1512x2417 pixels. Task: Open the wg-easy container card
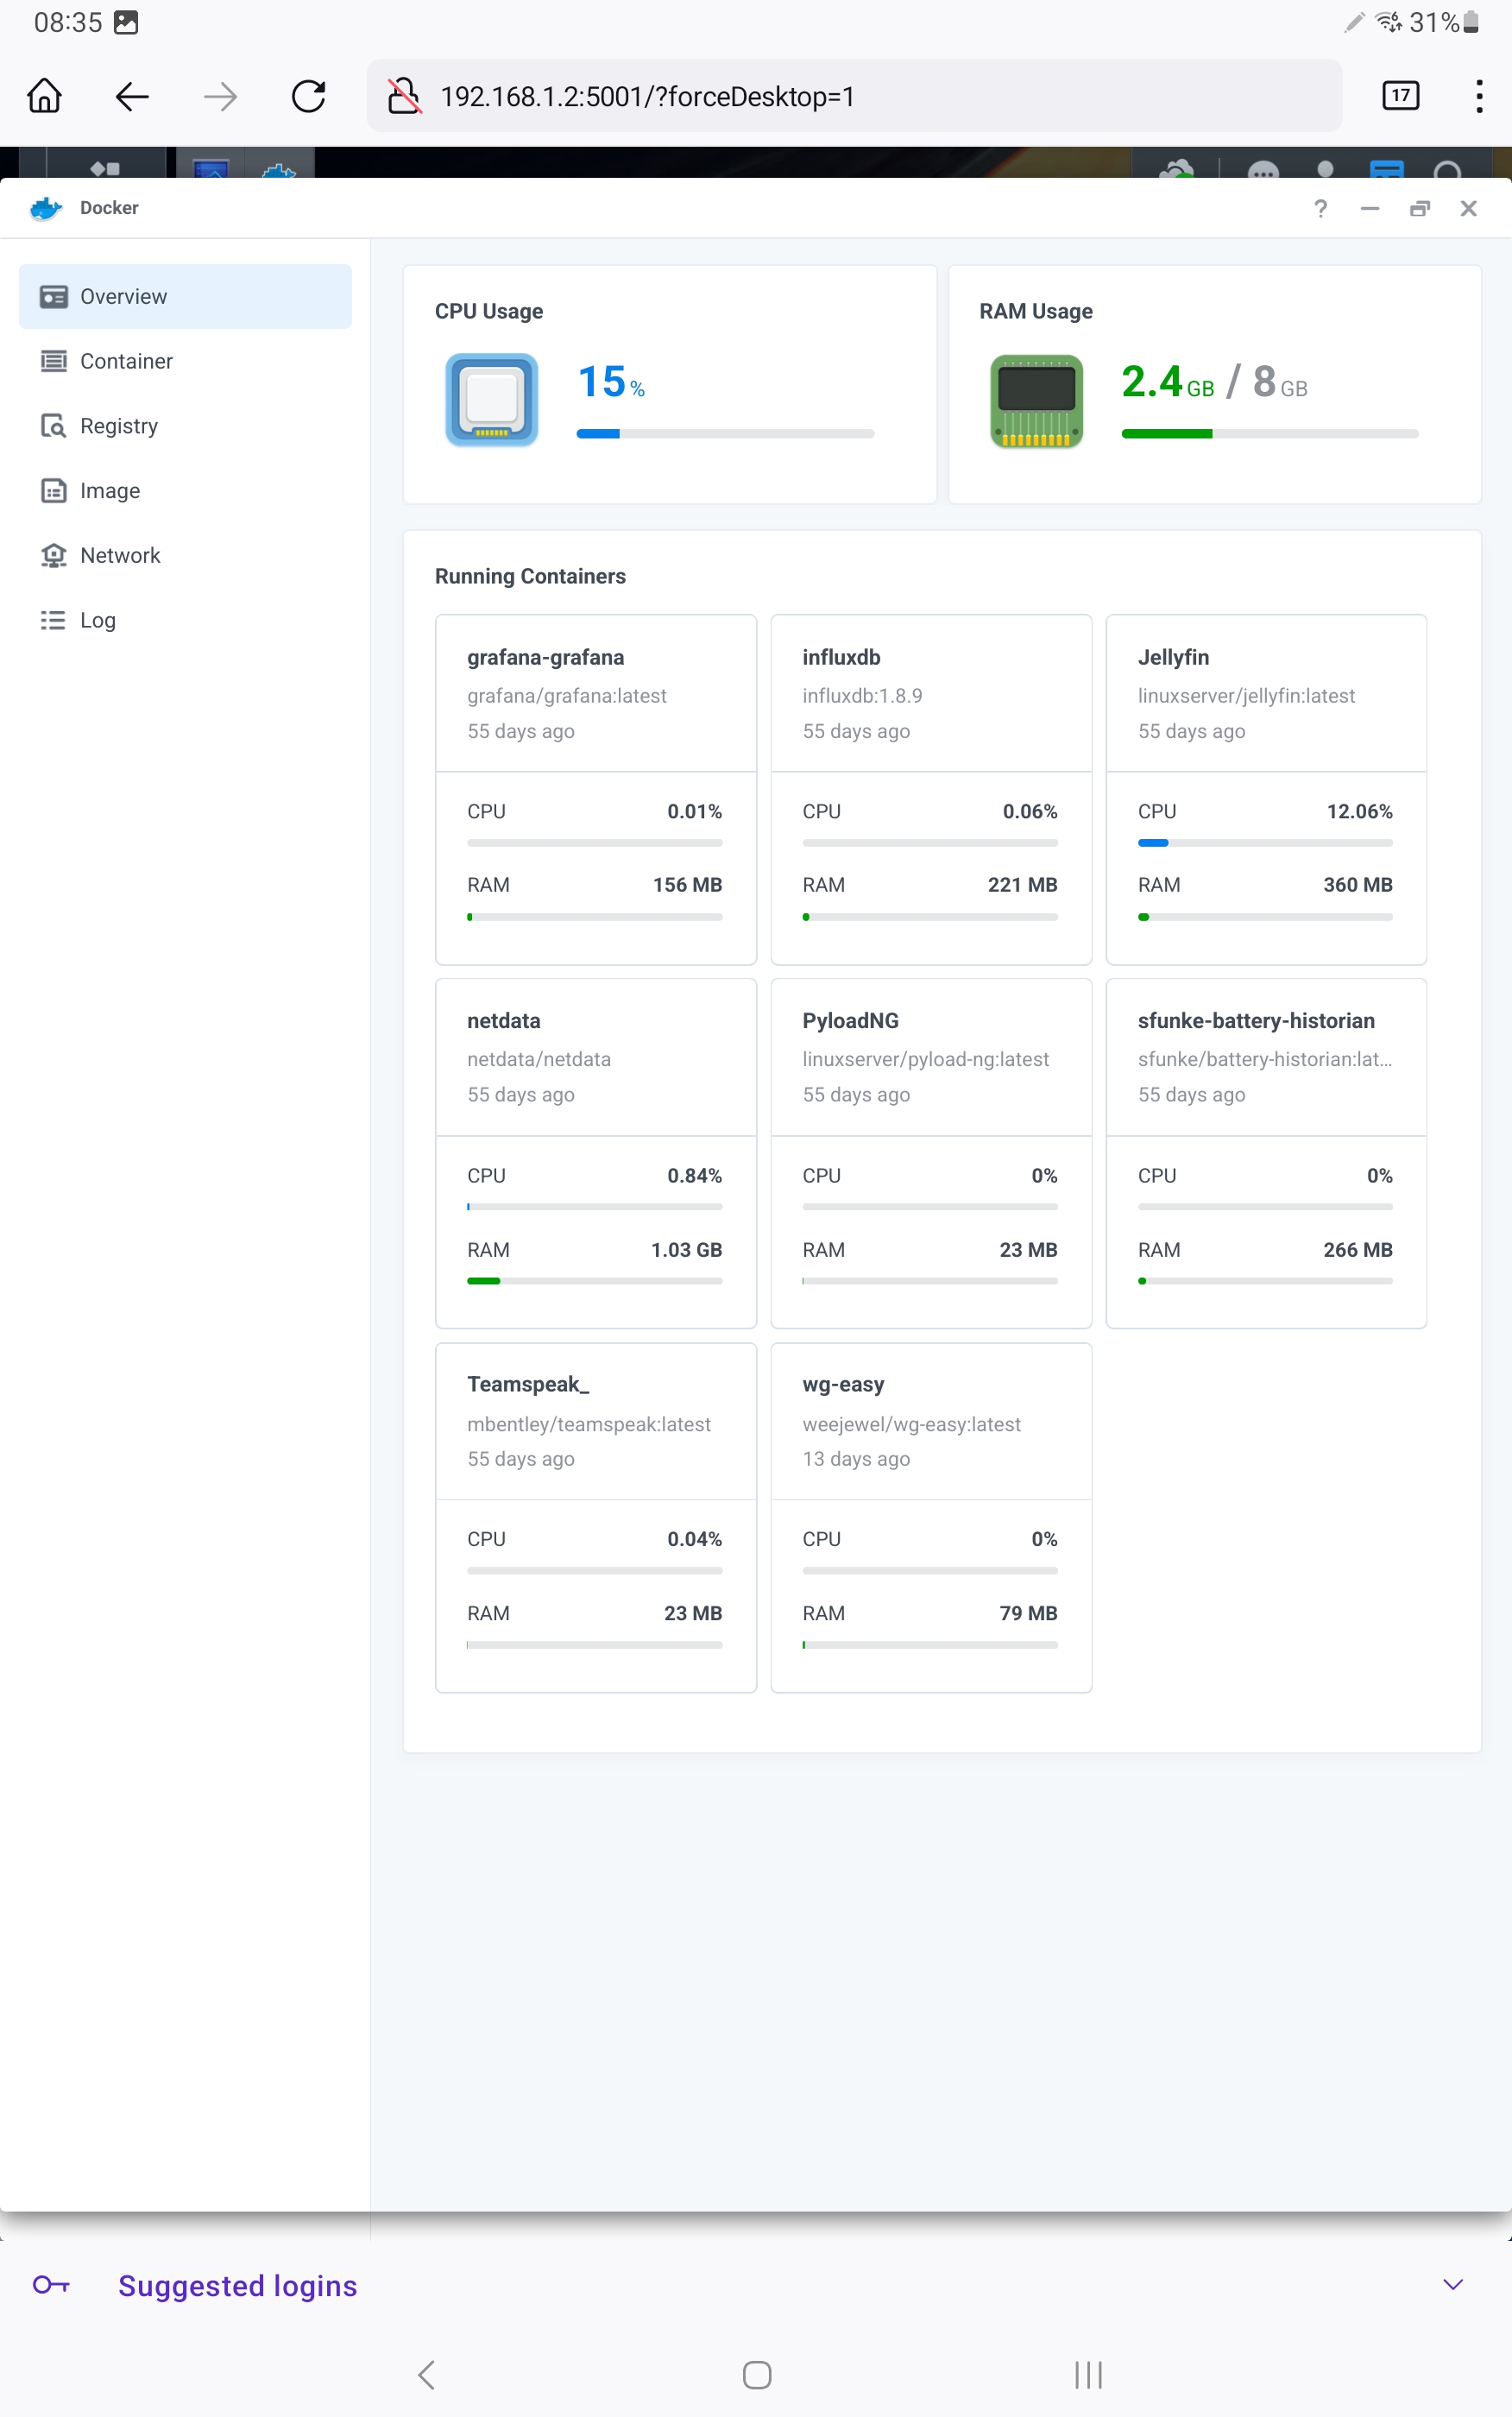[x=931, y=1517]
